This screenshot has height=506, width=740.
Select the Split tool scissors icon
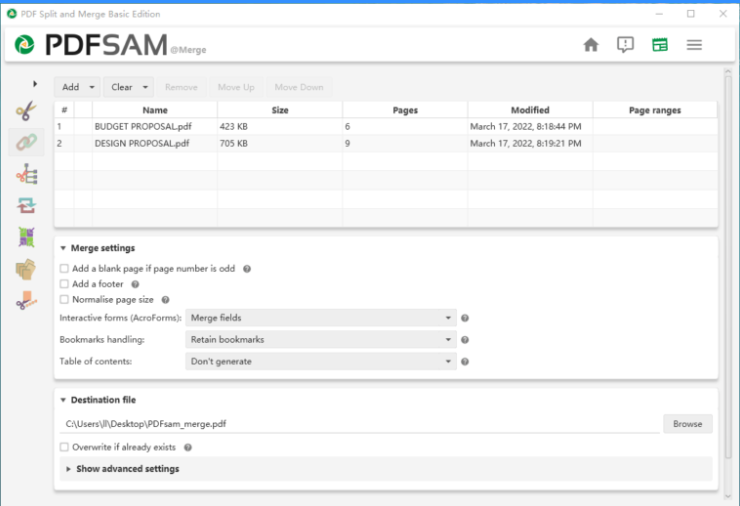pyautogui.click(x=26, y=111)
